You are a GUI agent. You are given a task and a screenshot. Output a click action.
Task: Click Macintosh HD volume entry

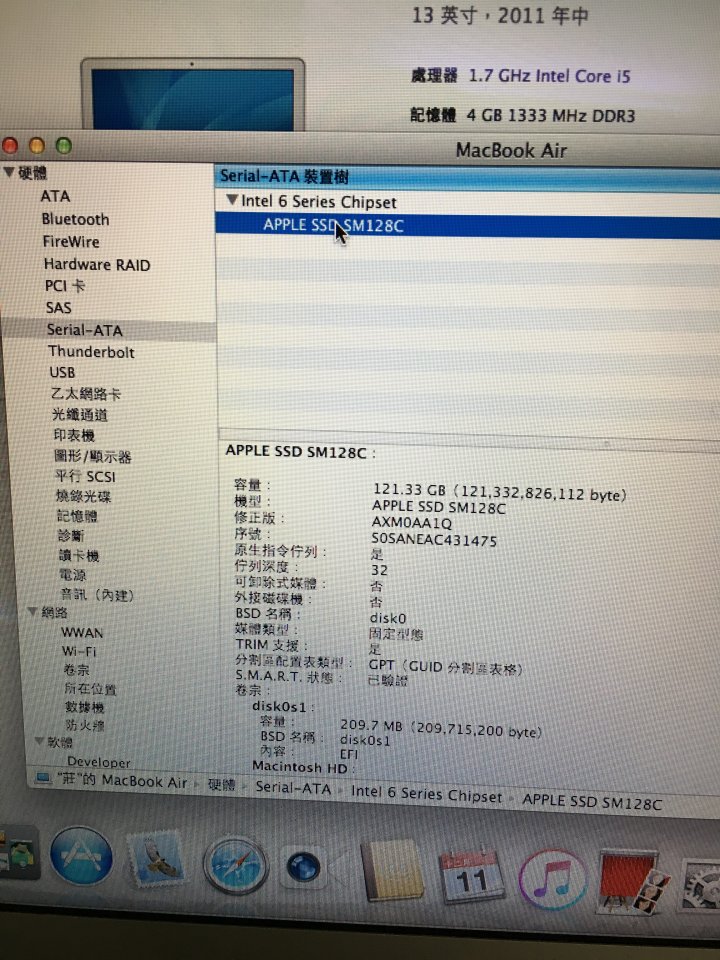pyautogui.click(x=302, y=767)
